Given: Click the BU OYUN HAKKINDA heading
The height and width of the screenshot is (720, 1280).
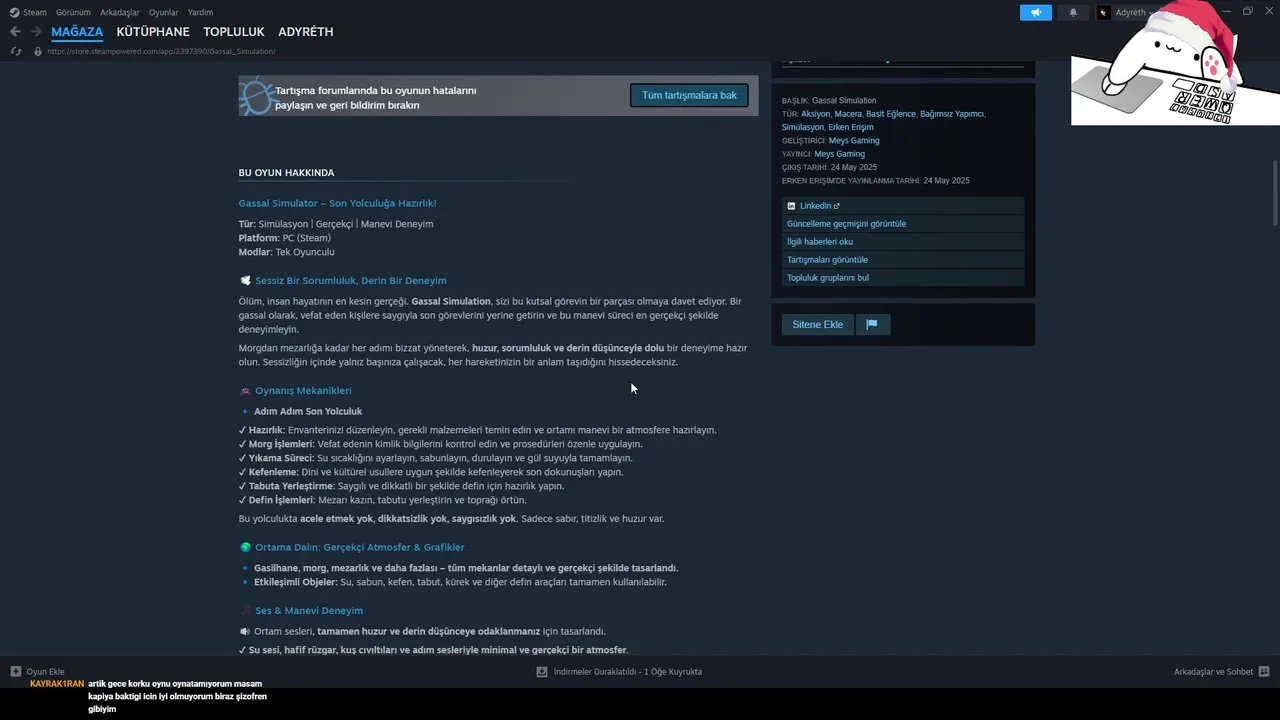Looking at the screenshot, I should coord(286,173).
